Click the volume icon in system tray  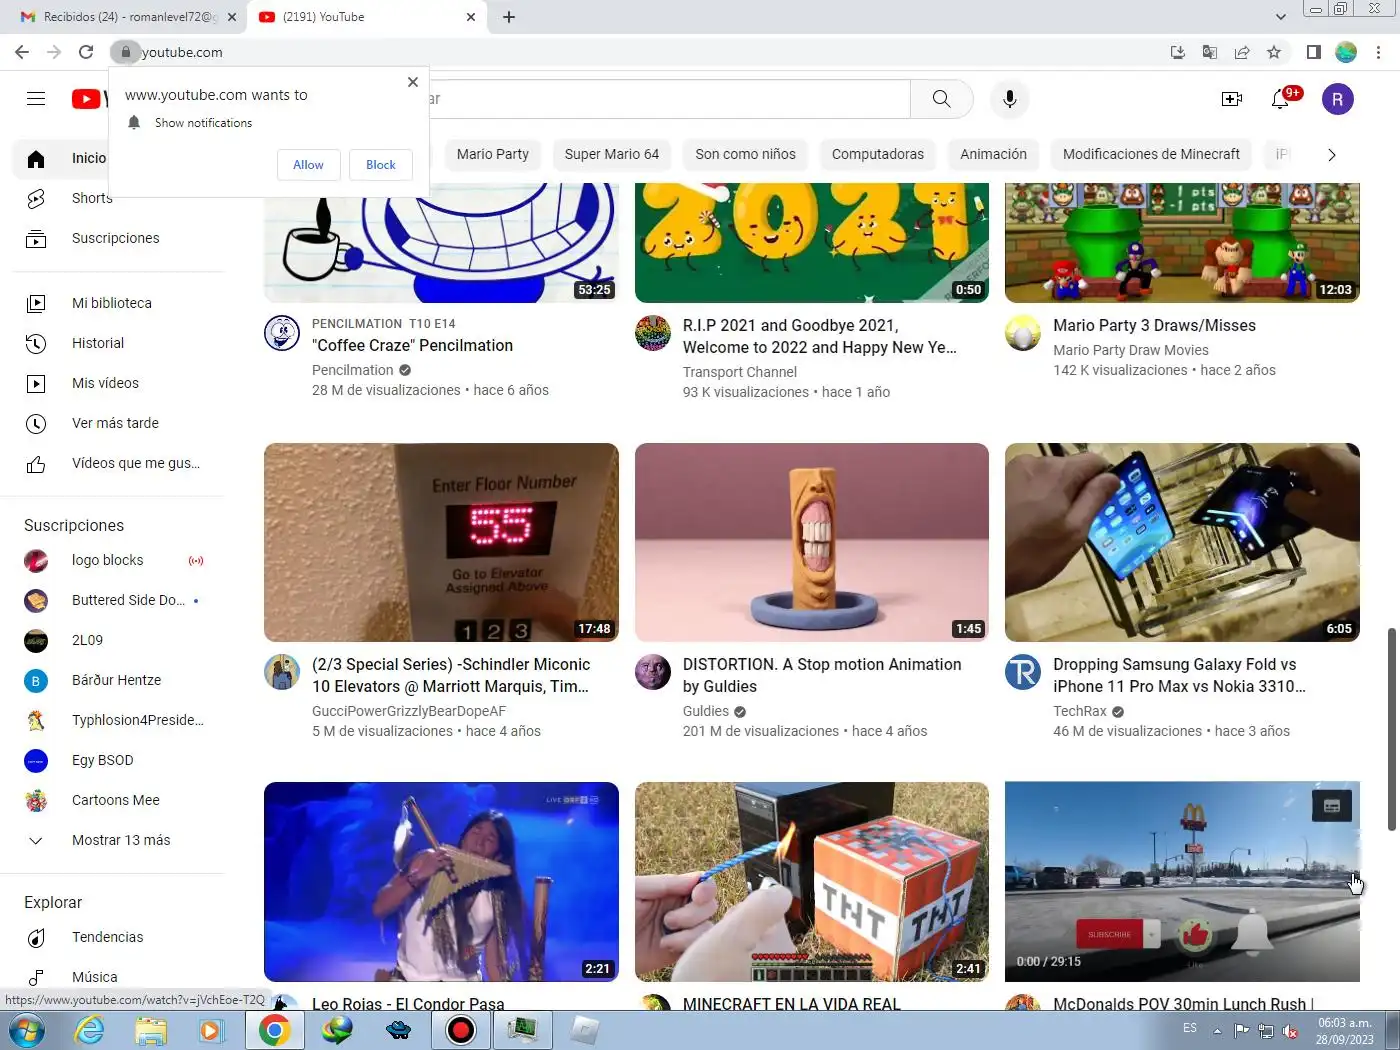(x=1291, y=1031)
